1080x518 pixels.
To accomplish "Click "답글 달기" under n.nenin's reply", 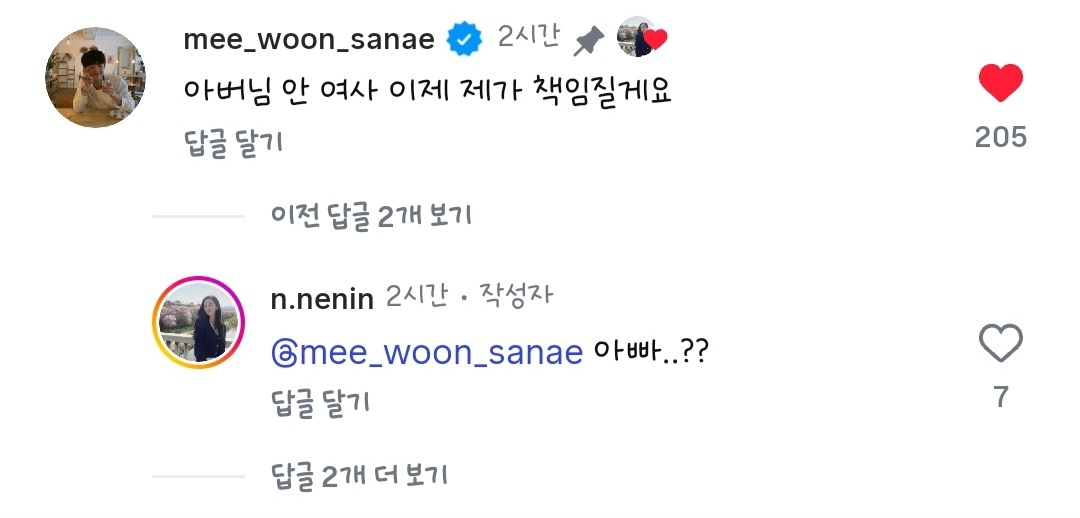I will click(x=321, y=403).
